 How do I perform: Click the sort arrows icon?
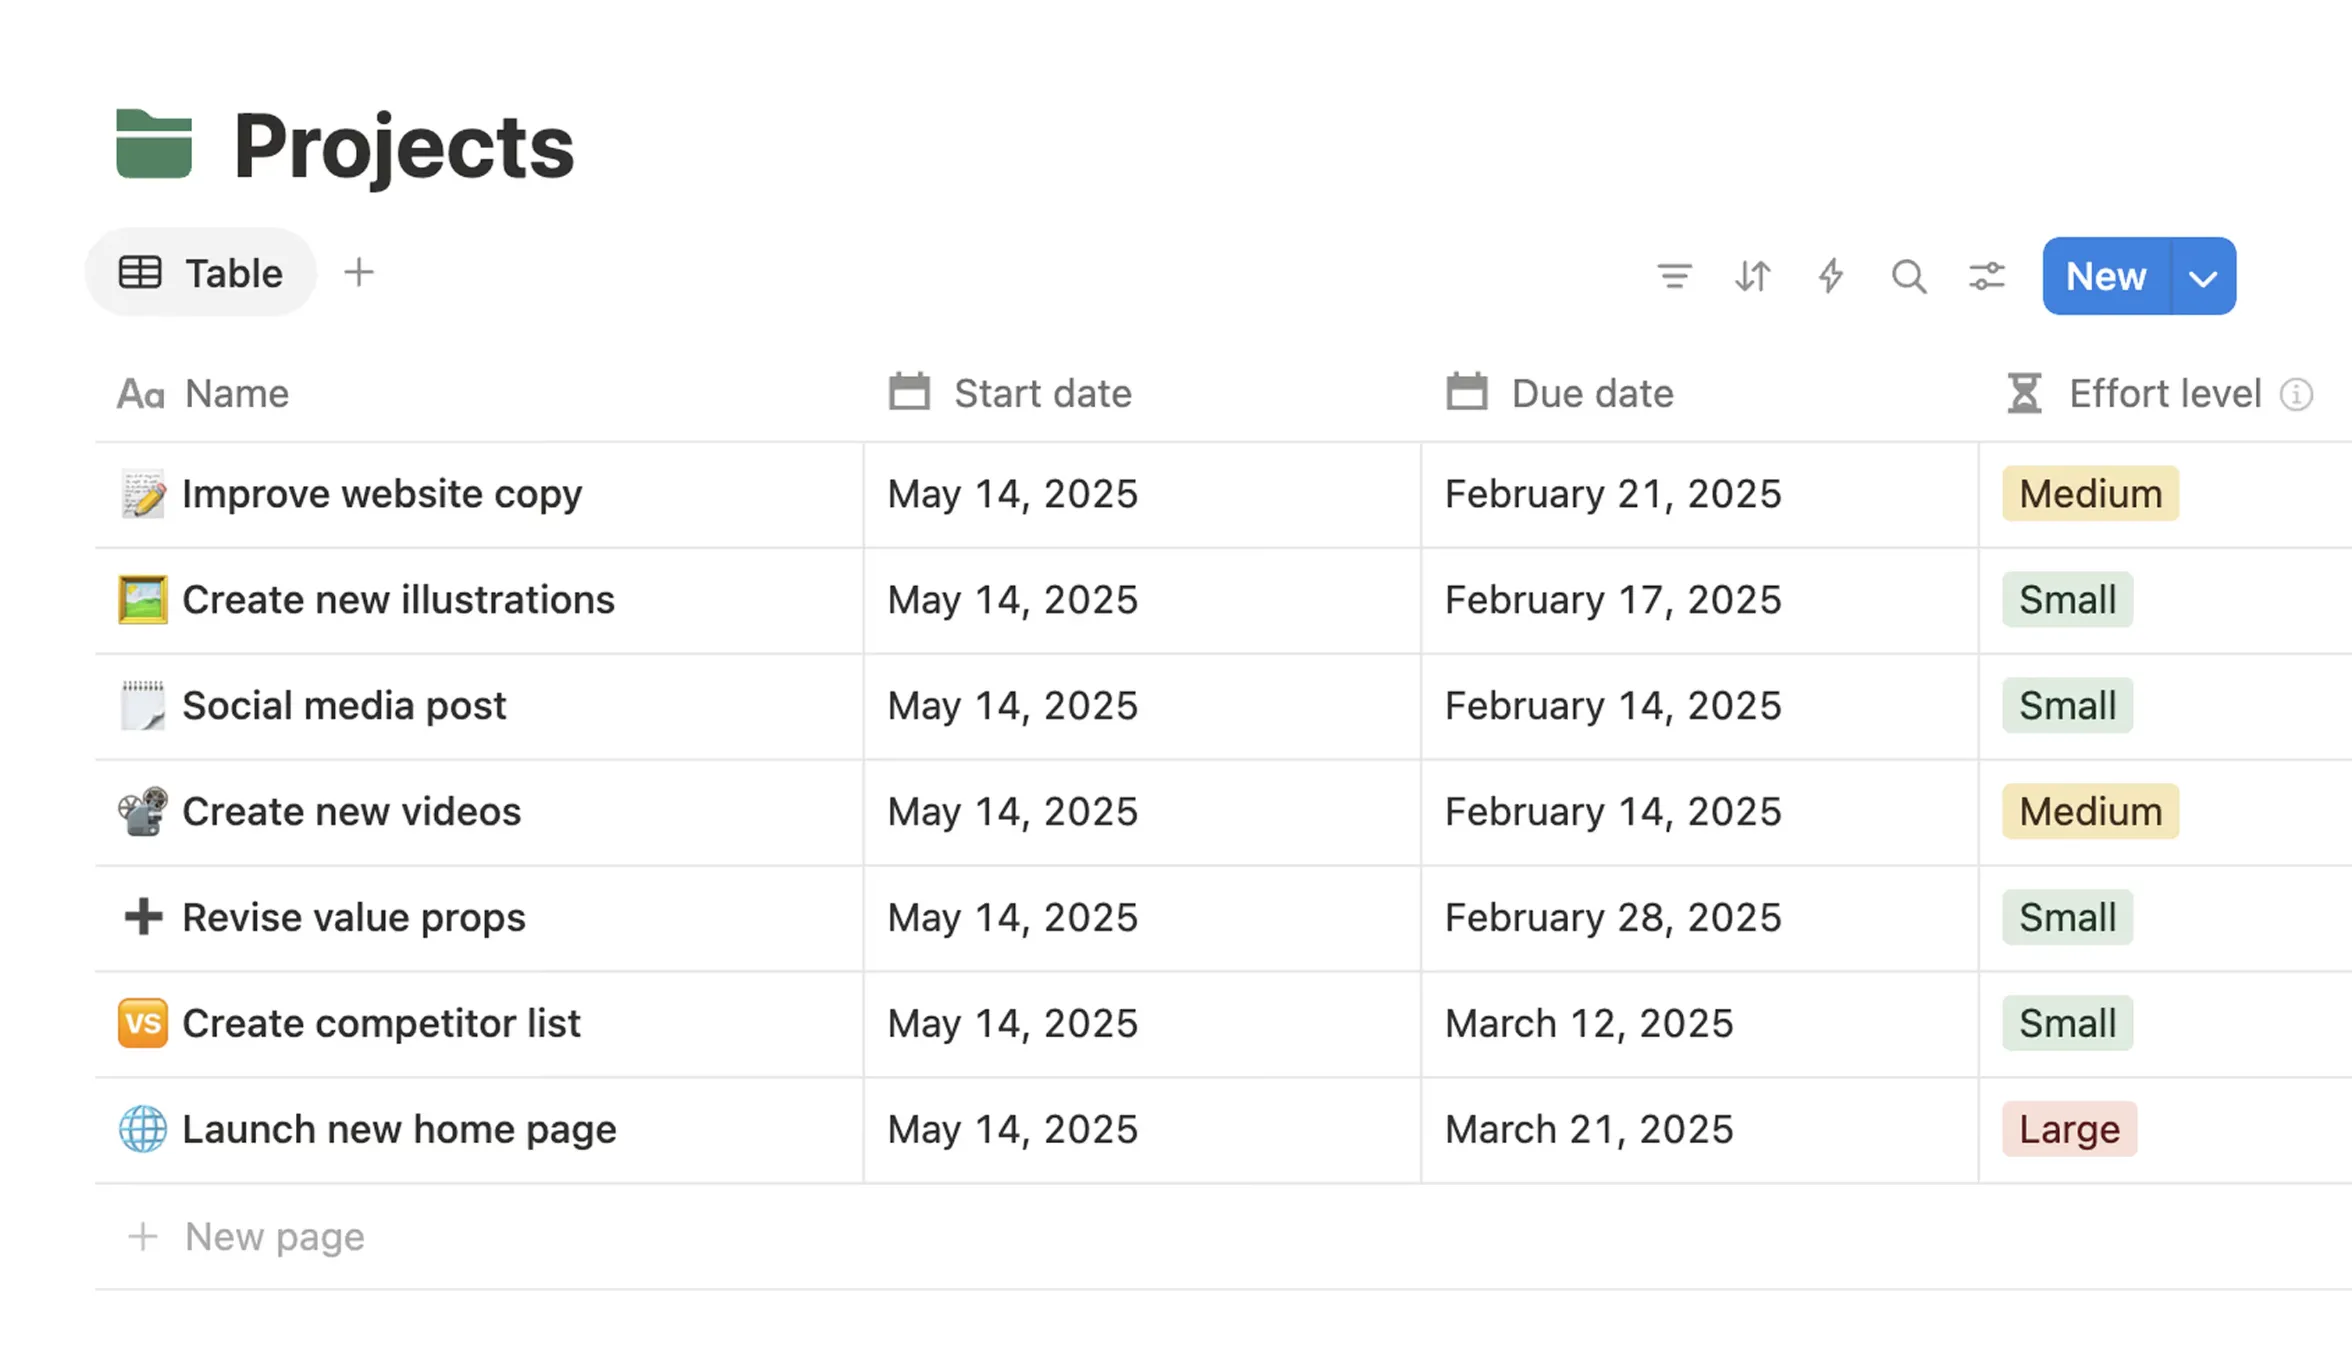tap(1752, 275)
